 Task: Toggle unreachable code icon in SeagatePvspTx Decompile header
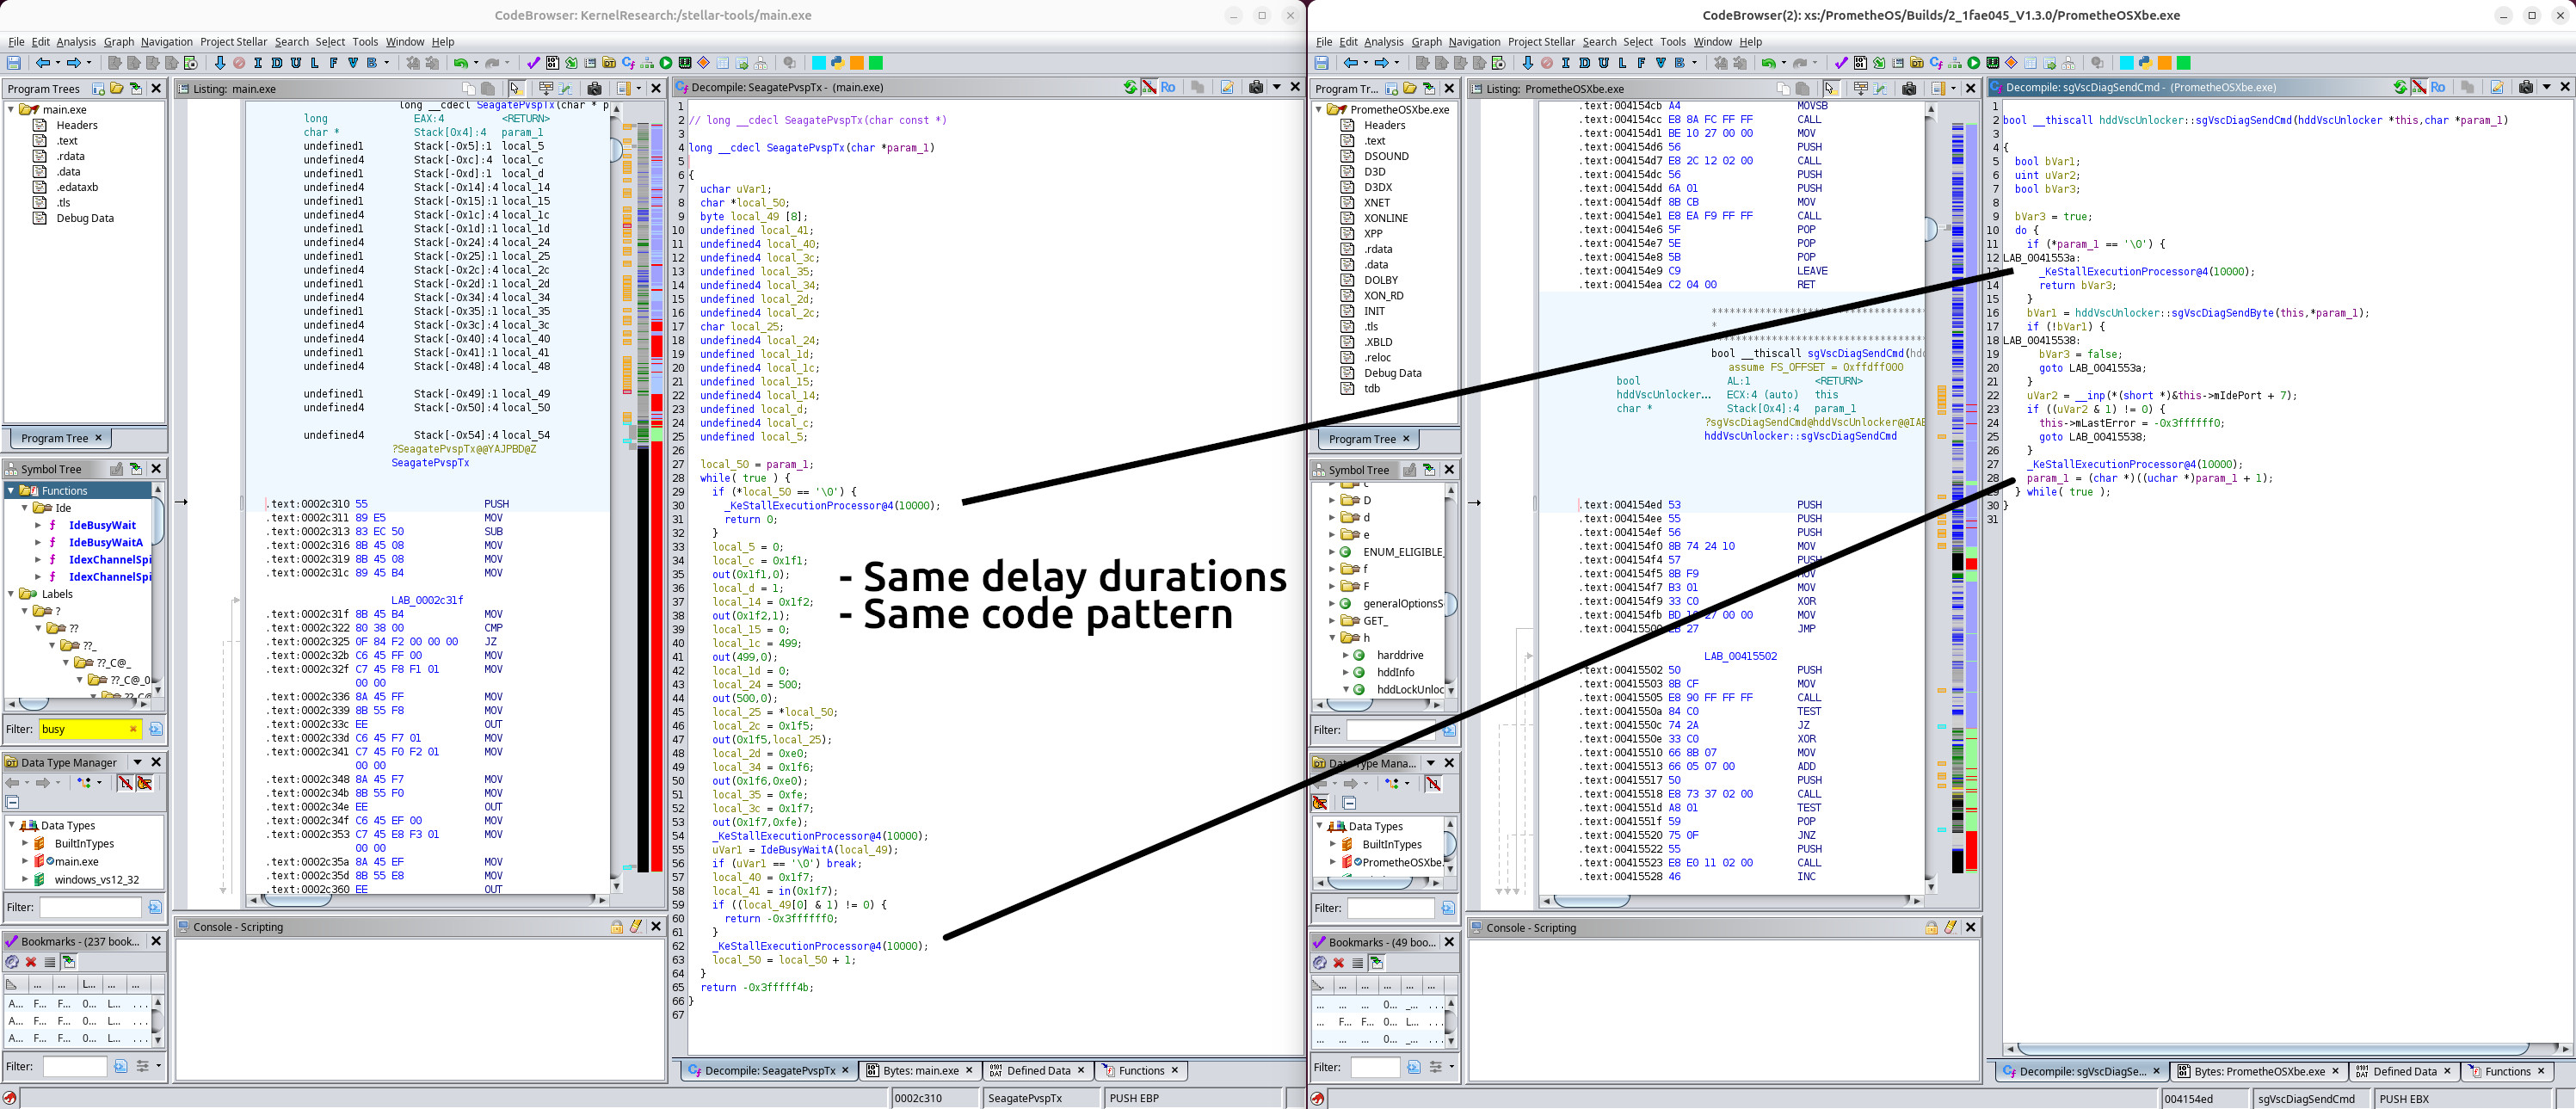click(1149, 87)
